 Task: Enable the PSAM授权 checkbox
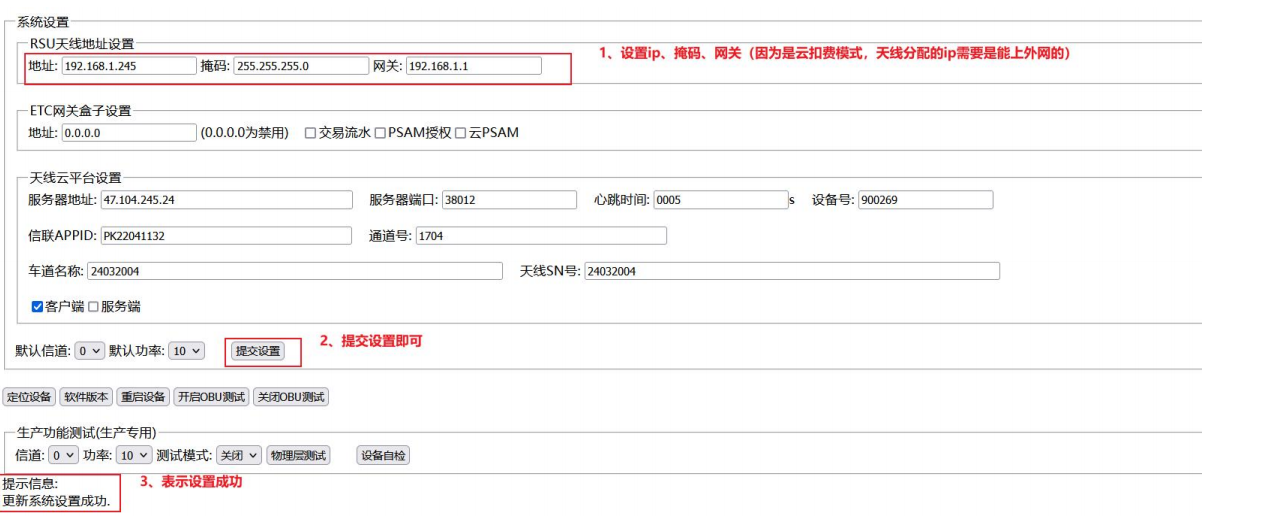tap(380, 132)
